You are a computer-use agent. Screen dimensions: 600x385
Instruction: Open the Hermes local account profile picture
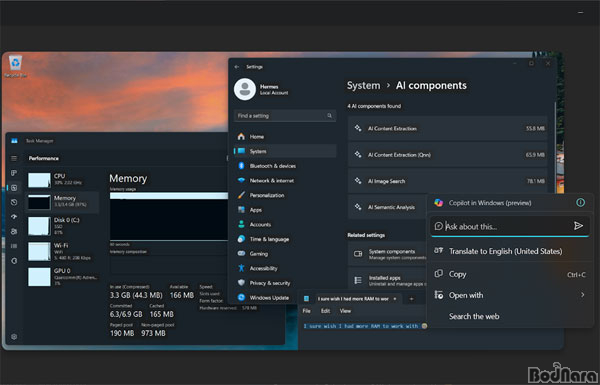[x=245, y=89]
